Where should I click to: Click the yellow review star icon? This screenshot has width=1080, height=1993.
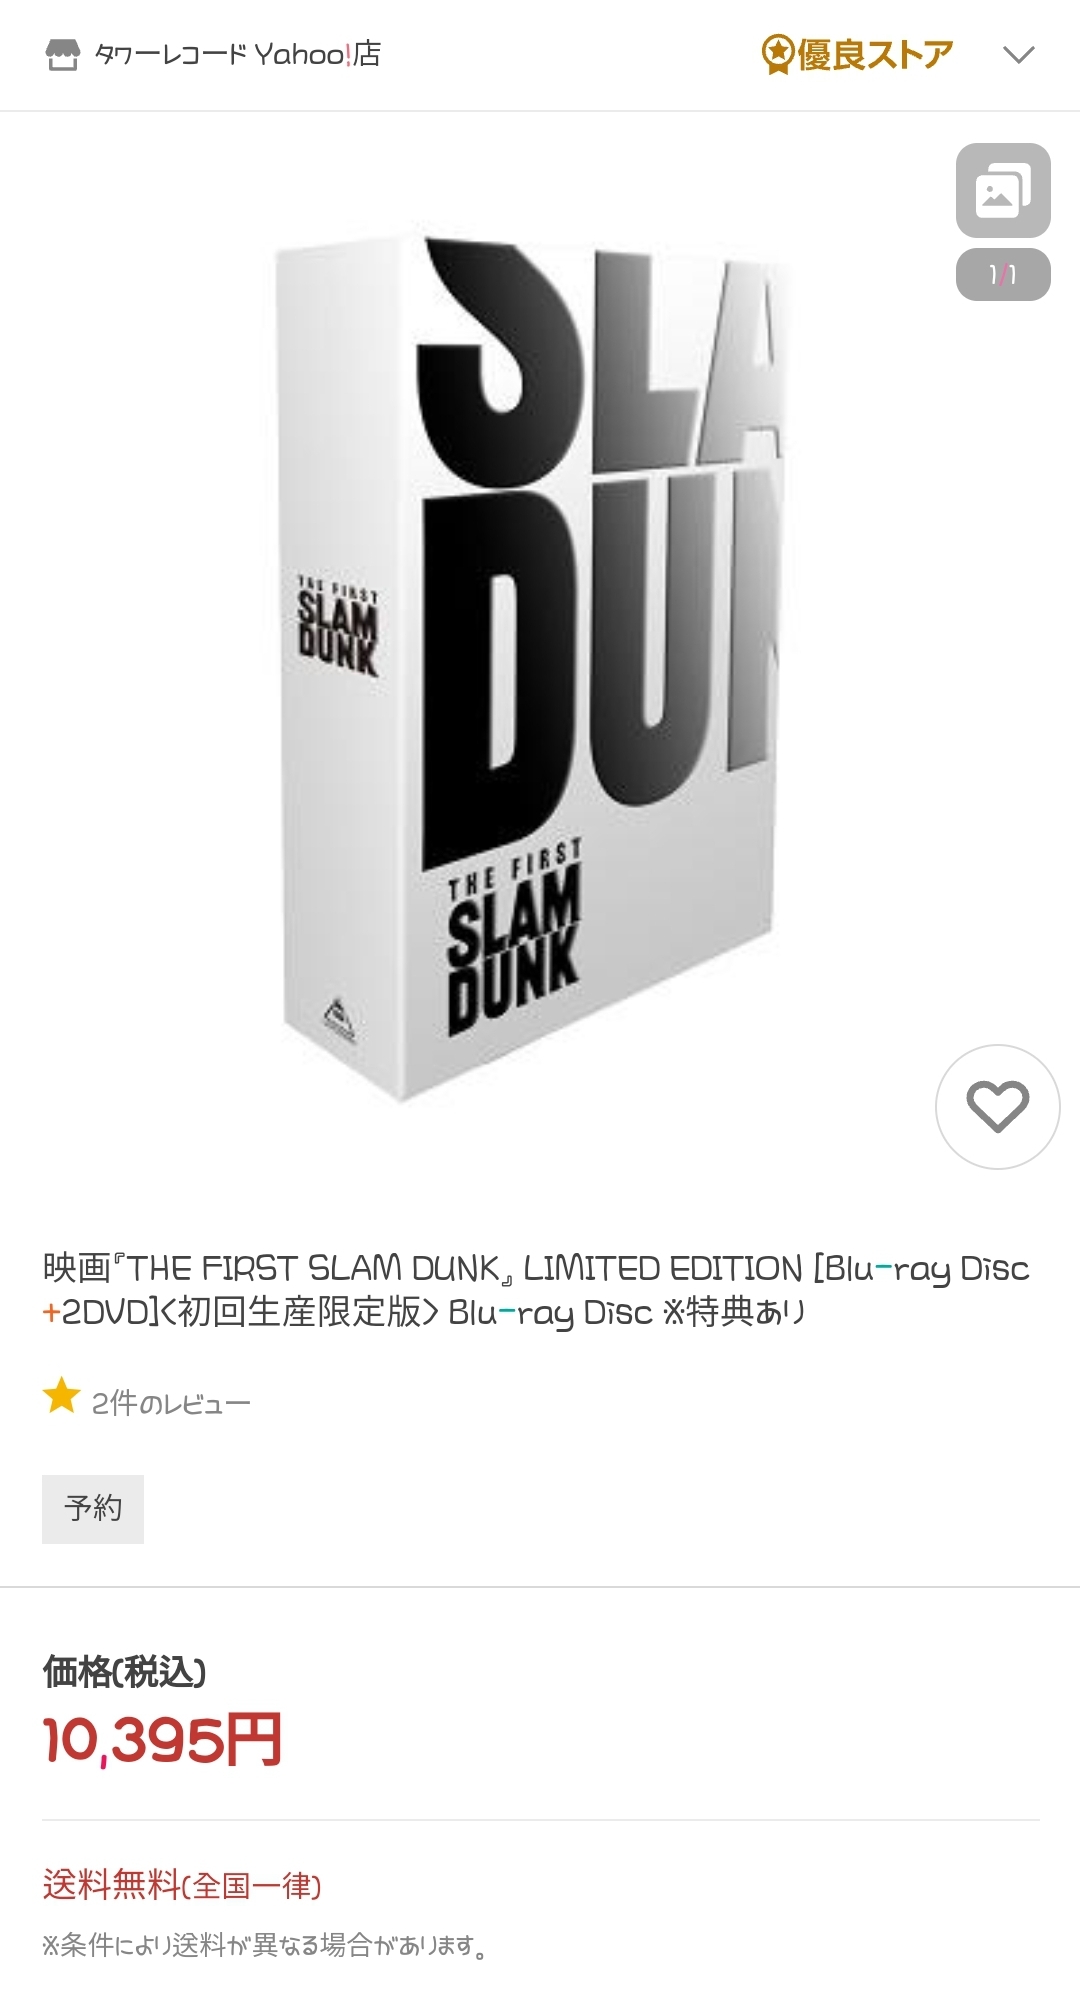pyautogui.click(x=61, y=1396)
